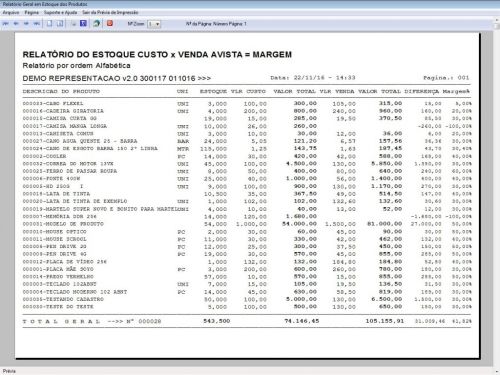Viewport: 500px width, 375px height.
Task: Click 'TOTAL GERAL' label in footer row
Action: tap(61, 321)
